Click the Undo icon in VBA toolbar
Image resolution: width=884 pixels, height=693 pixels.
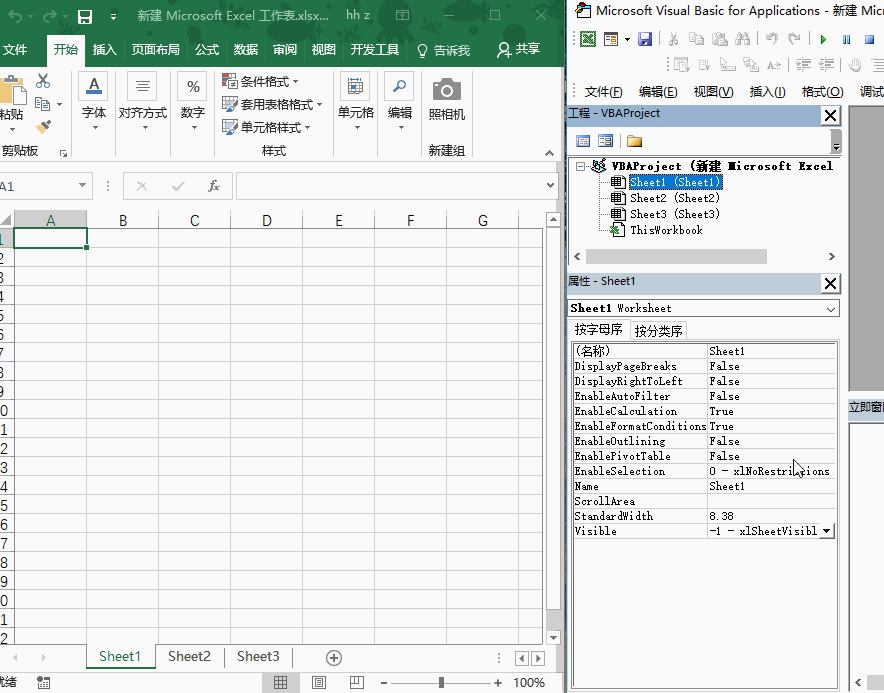click(x=772, y=39)
